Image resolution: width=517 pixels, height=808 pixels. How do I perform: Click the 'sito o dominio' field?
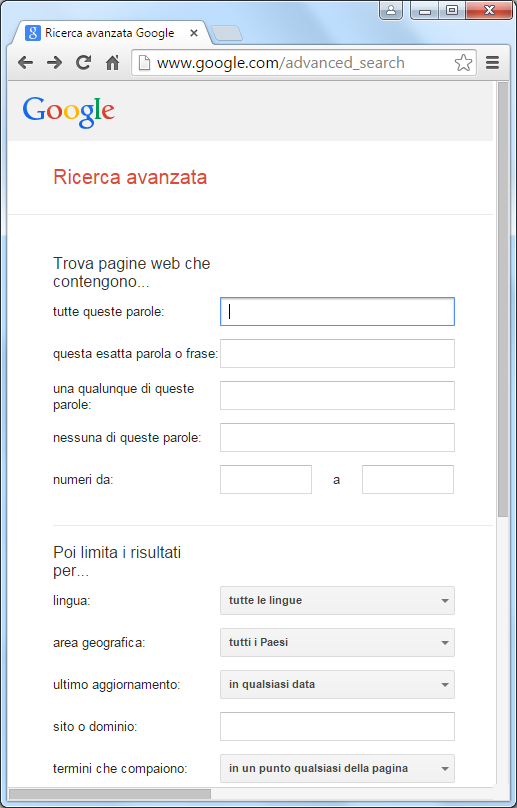point(337,727)
